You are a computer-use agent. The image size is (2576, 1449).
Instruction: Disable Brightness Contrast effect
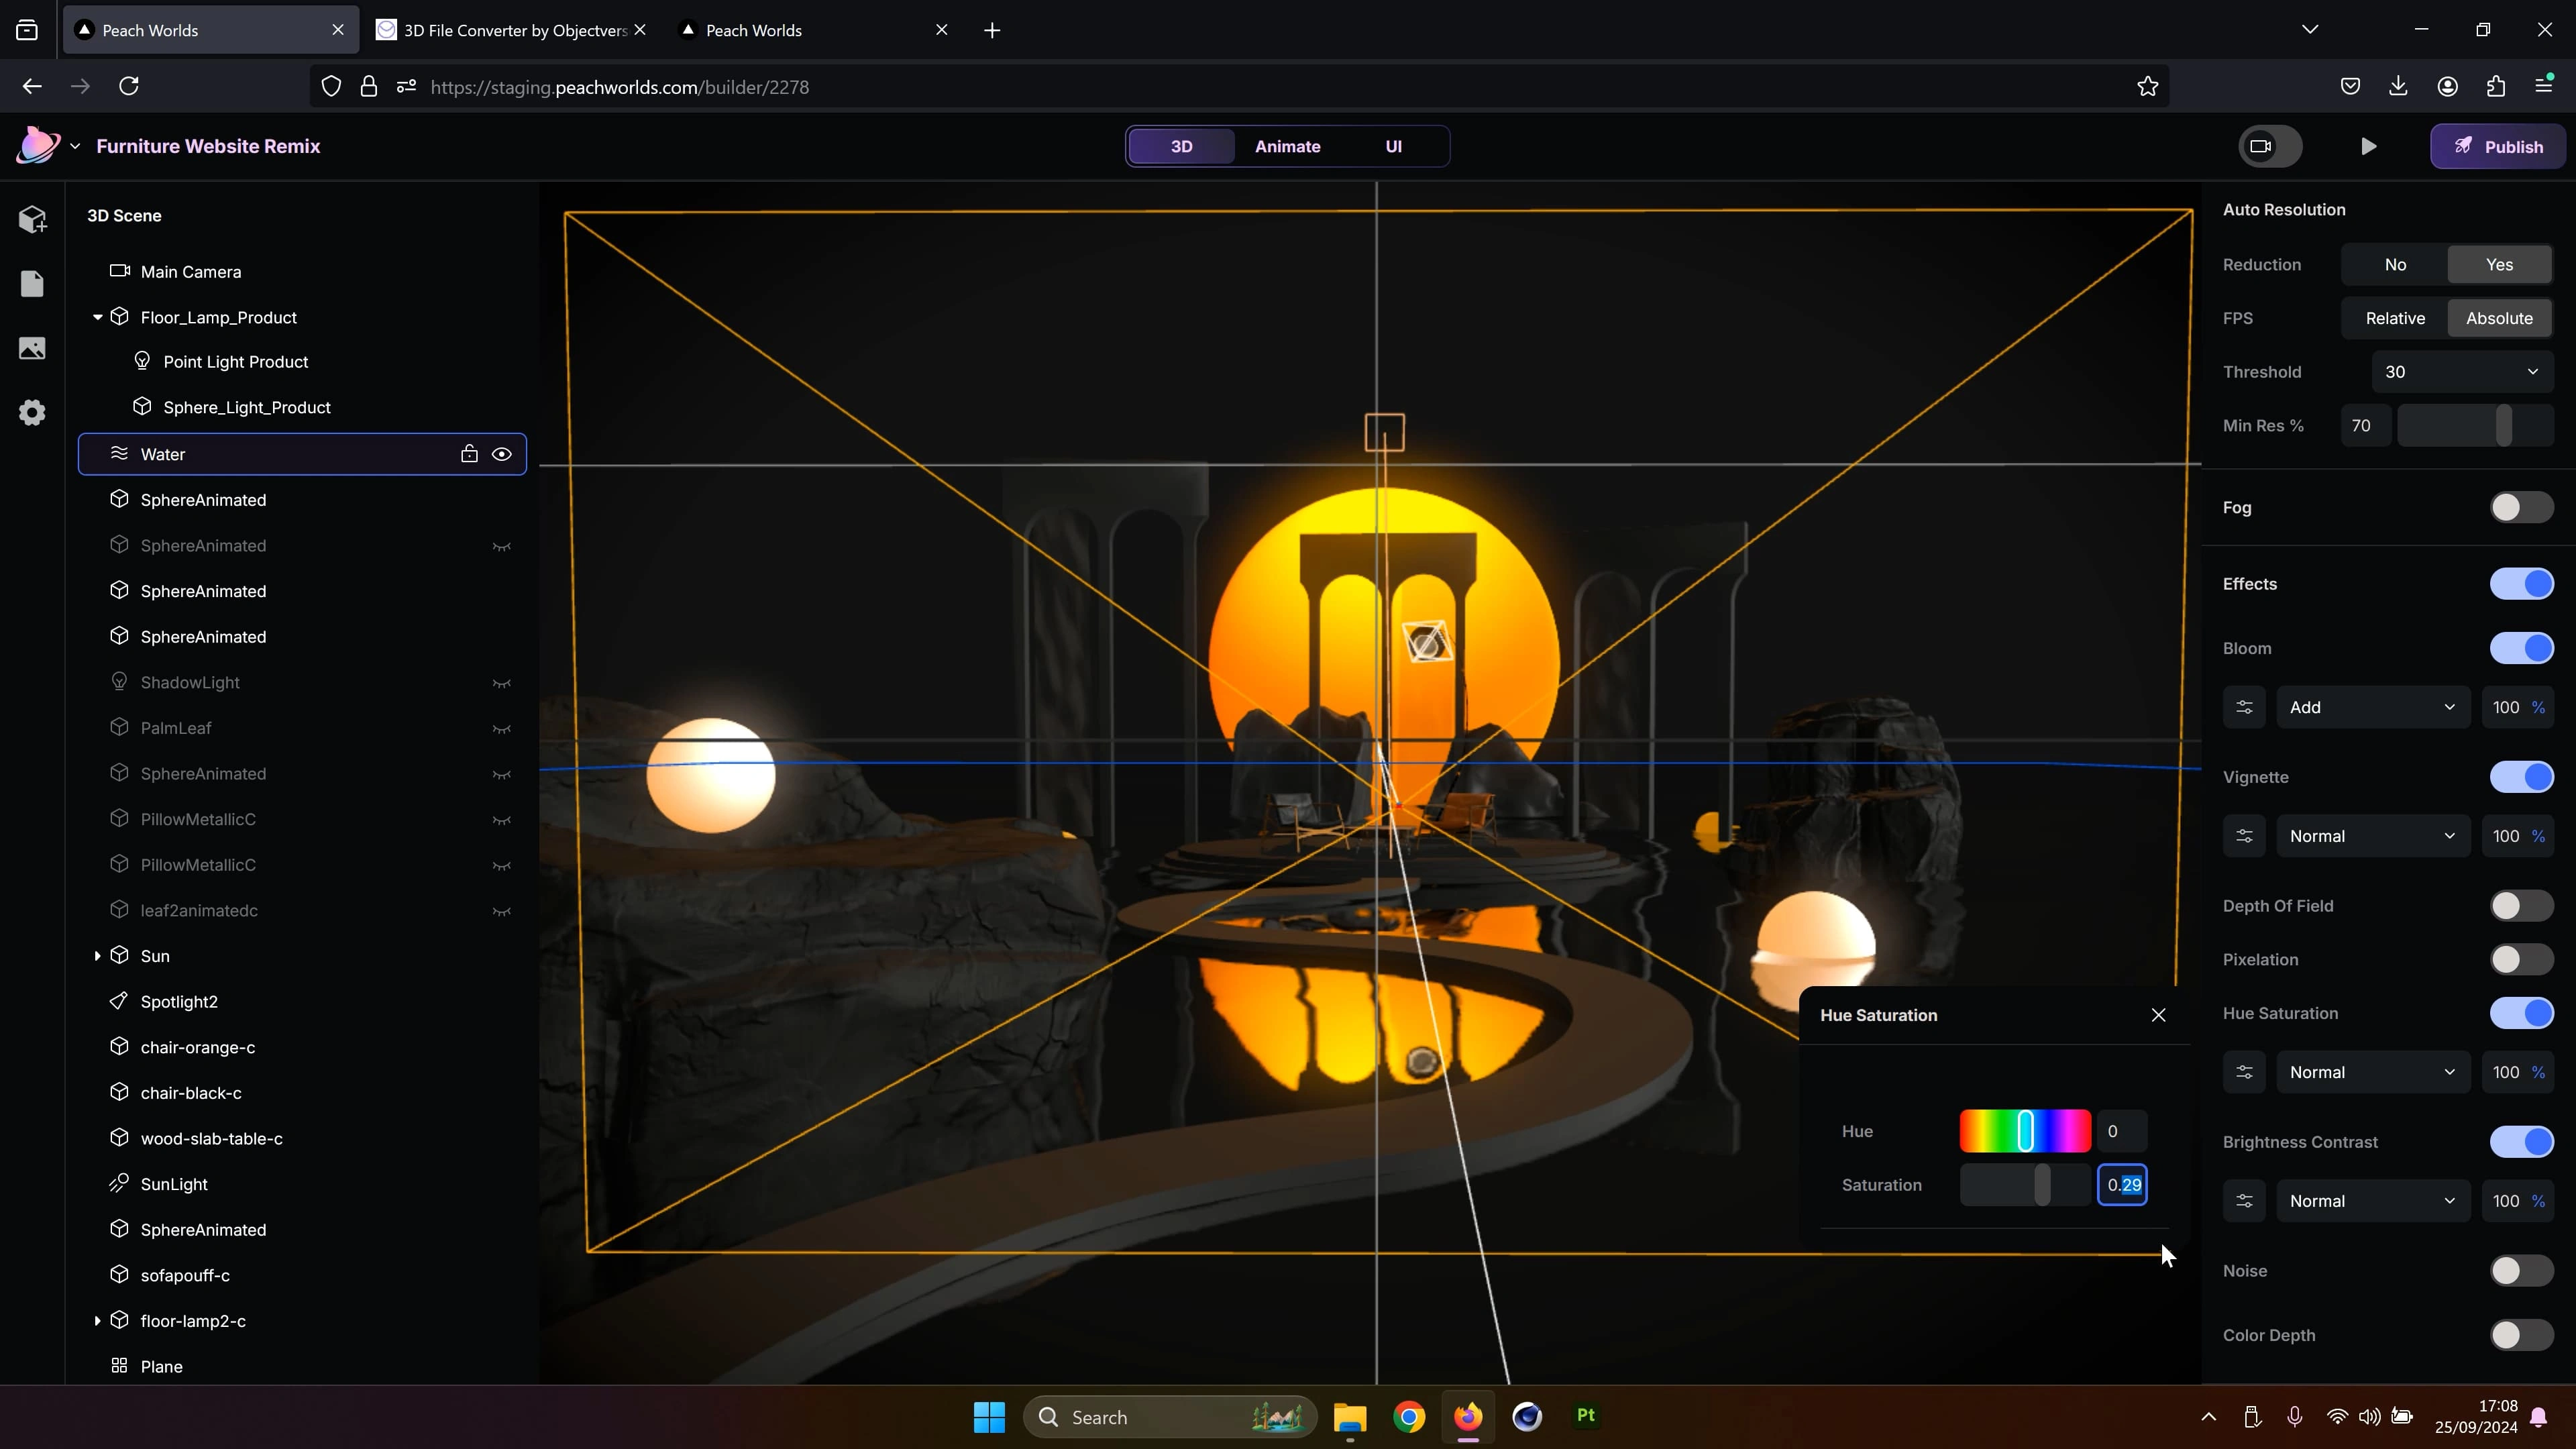pos(2521,1142)
